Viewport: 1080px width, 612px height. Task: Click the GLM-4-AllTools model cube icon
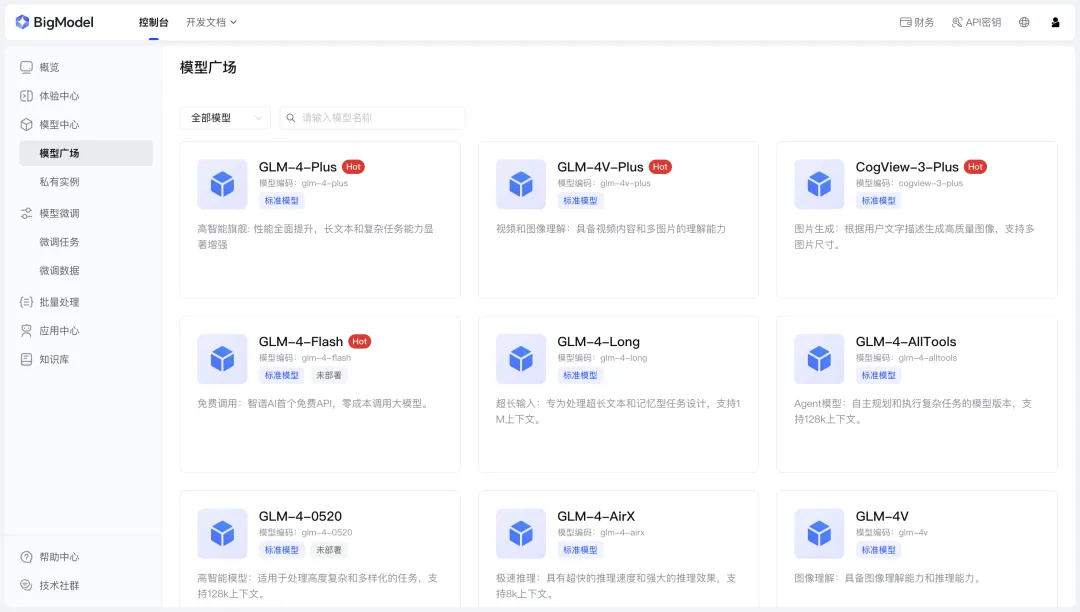pos(819,359)
